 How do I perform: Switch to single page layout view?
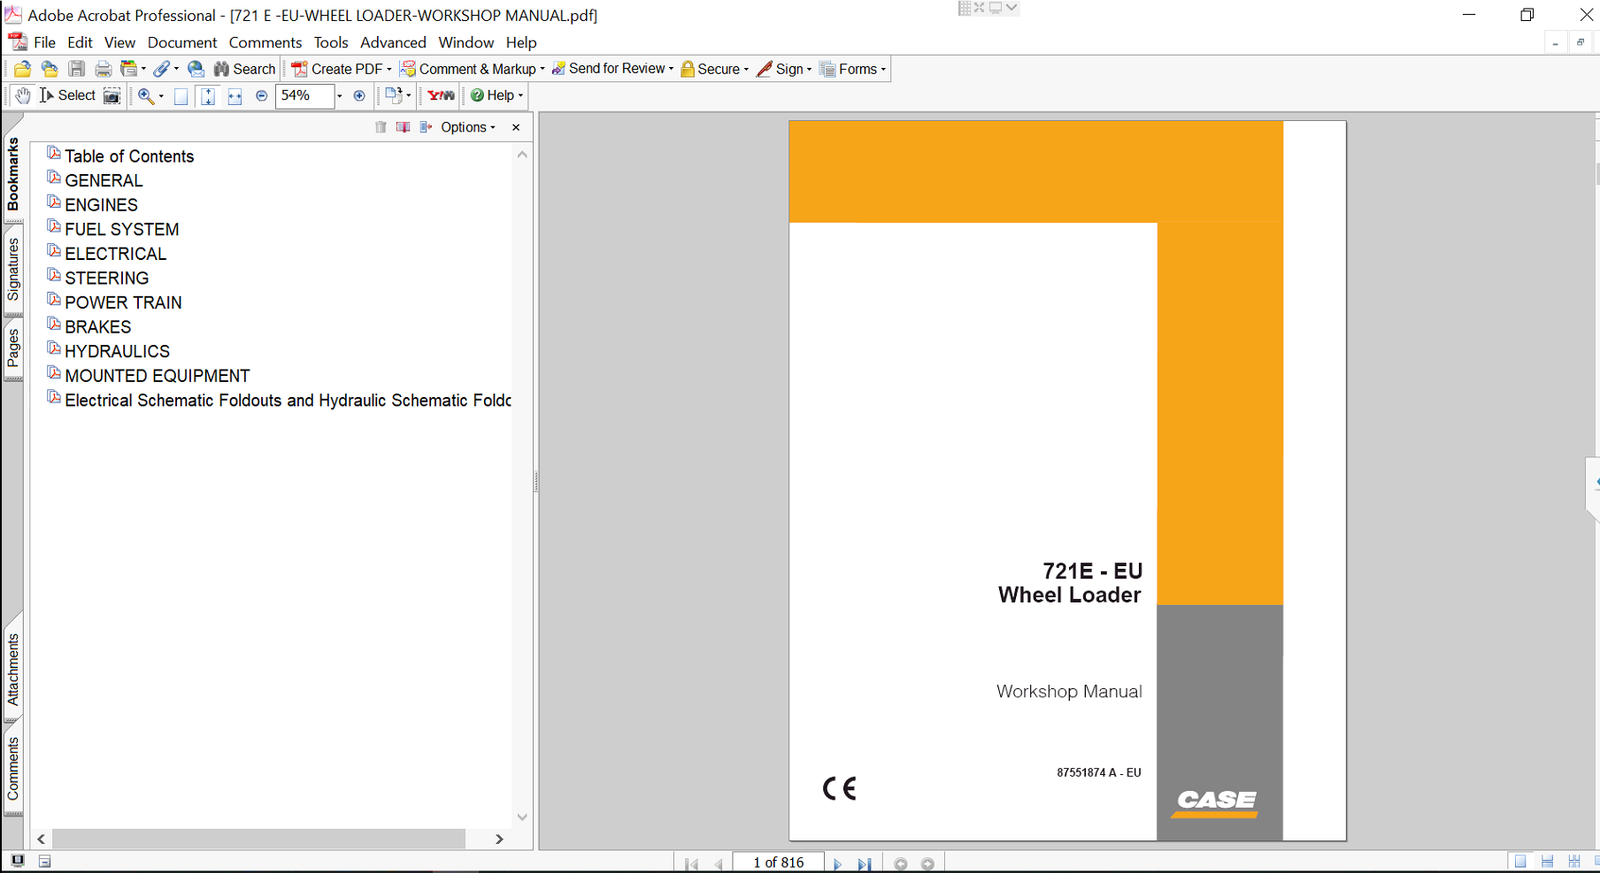pos(1520,862)
